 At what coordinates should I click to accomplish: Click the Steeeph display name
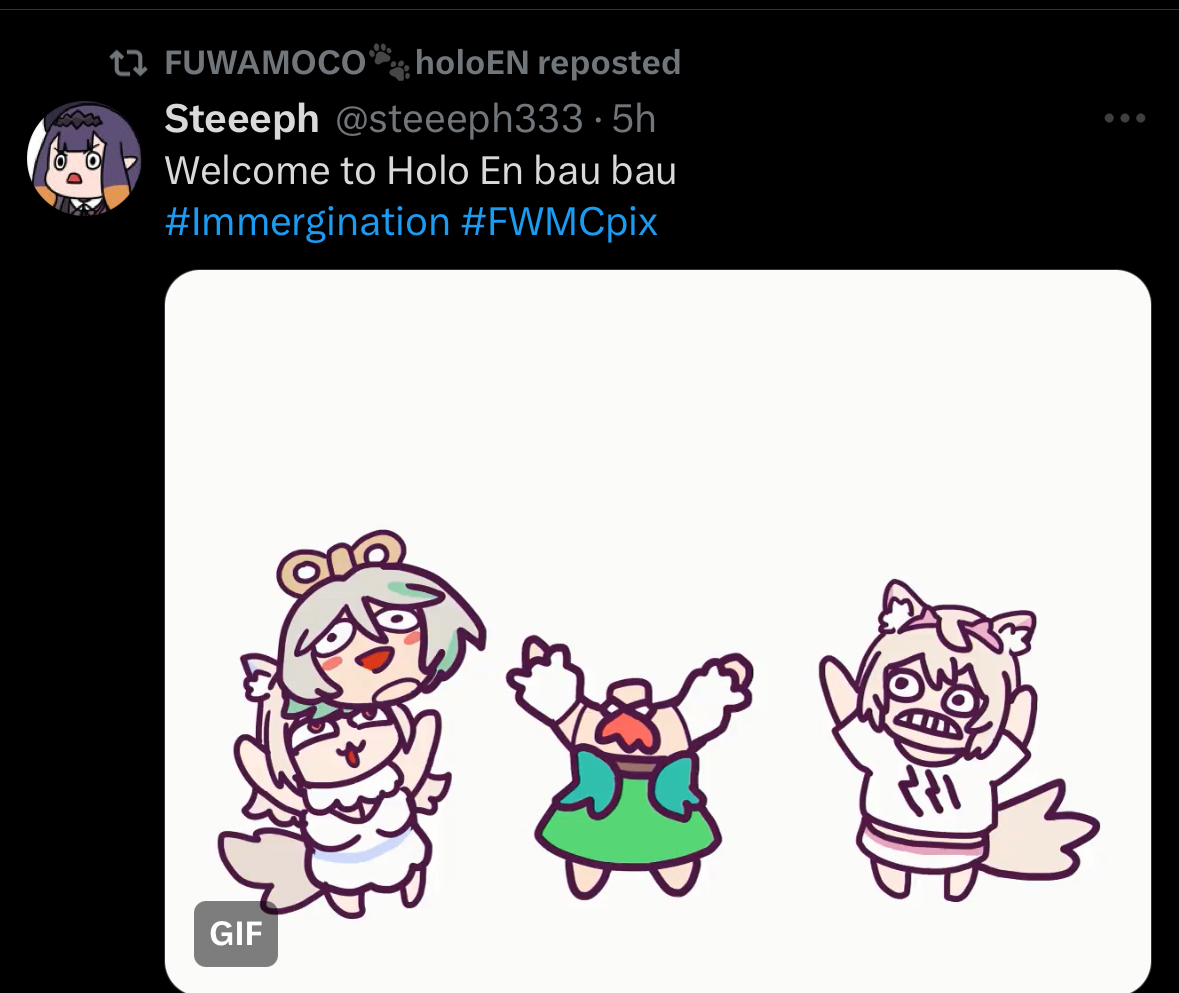[242, 119]
